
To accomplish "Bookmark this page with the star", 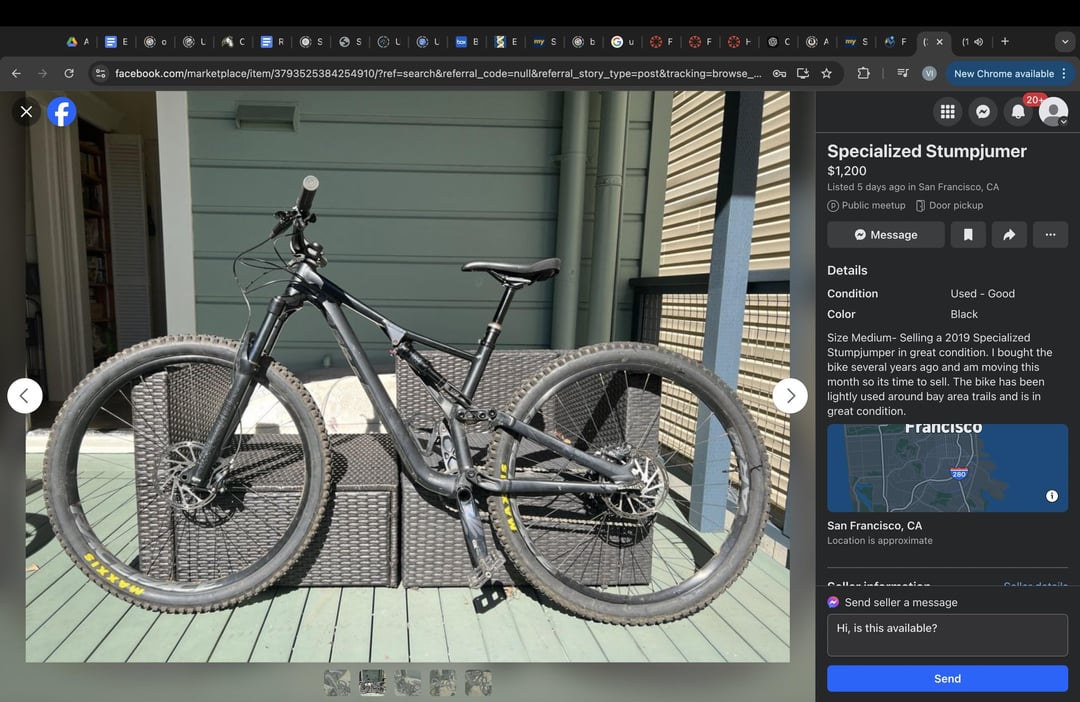I will click(827, 73).
